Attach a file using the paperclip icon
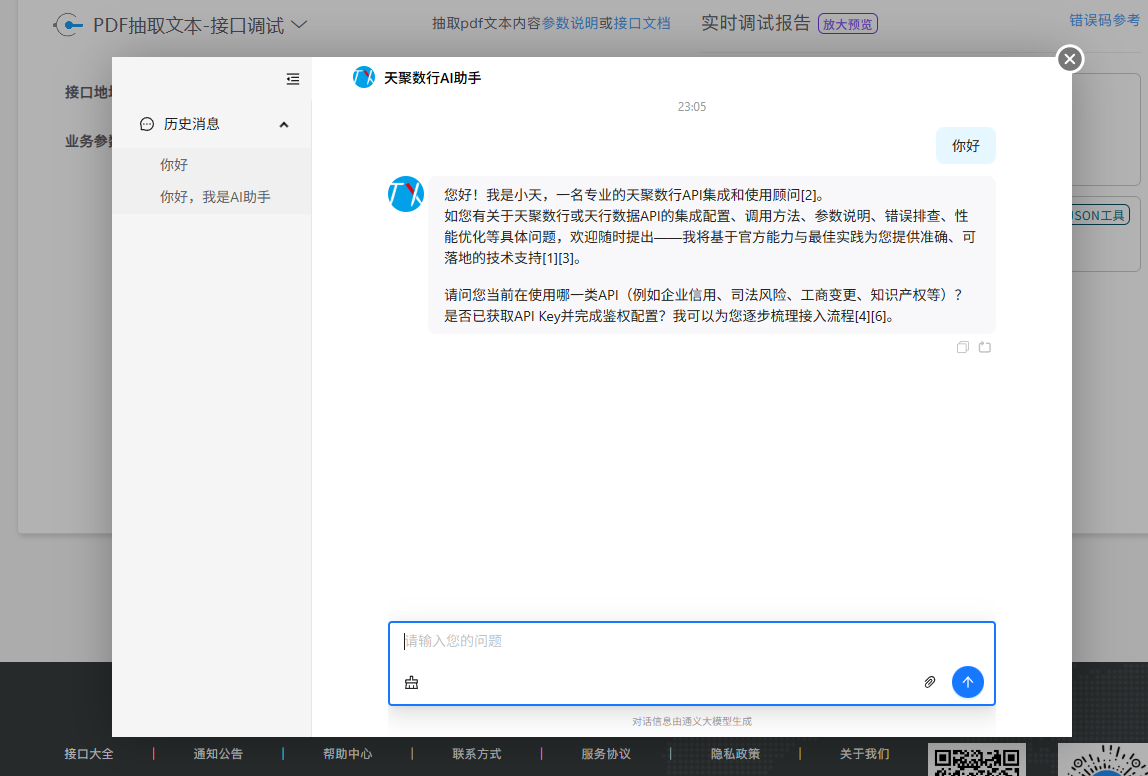This screenshot has height=776, width=1148. (x=930, y=681)
